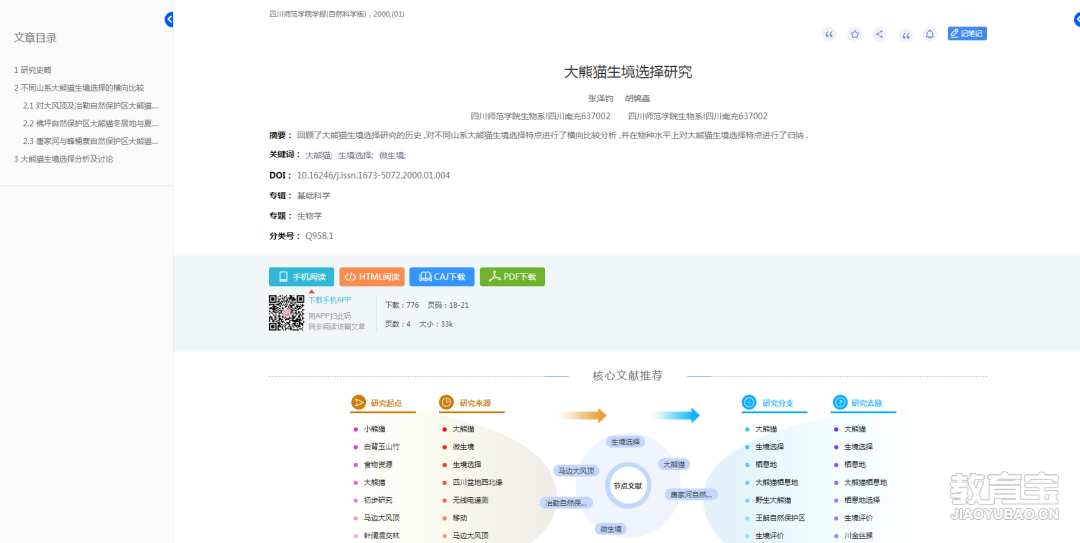Click the keyword 大熊猫 in 关键词 row
The image size is (1080, 543).
(319, 156)
